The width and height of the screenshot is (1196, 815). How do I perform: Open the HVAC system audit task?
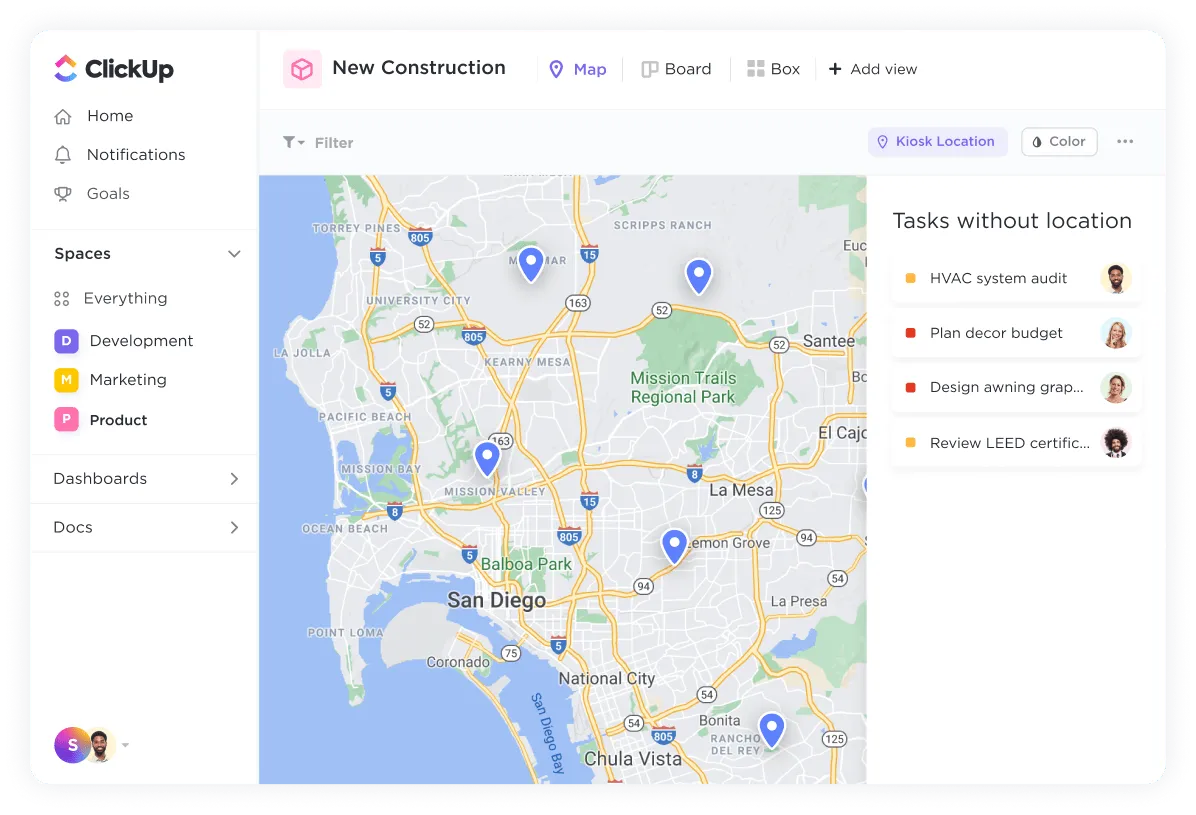coord(1016,279)
